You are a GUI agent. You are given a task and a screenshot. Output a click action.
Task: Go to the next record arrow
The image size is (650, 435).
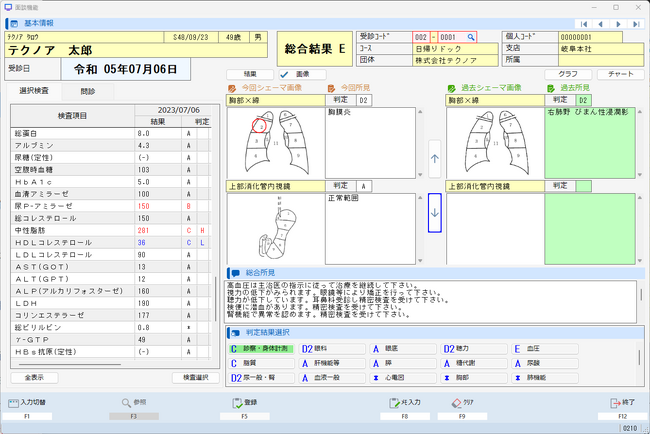click(x=618, y=24)
